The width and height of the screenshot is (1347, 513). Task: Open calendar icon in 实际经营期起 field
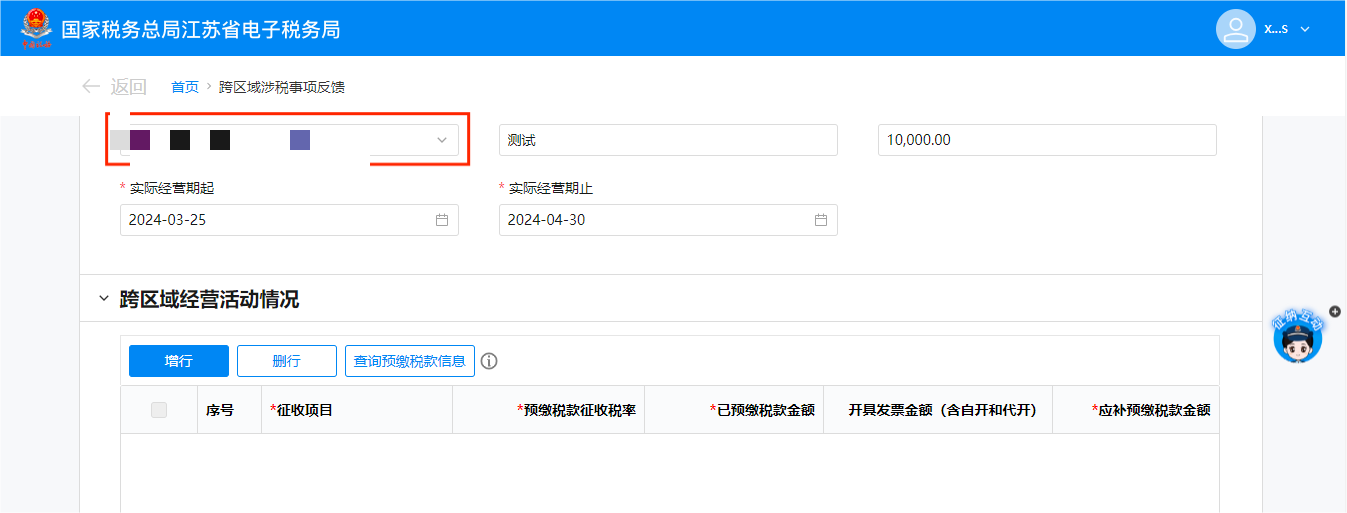(441, 220)
